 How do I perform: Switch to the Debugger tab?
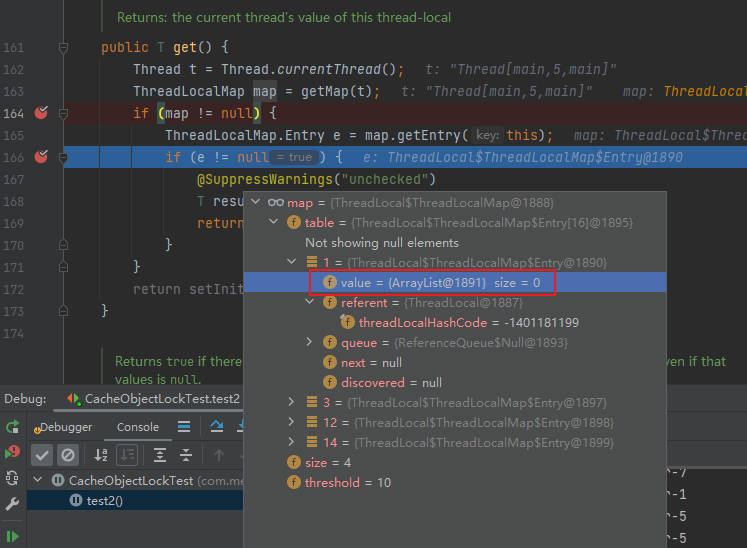tap(65, 427)
